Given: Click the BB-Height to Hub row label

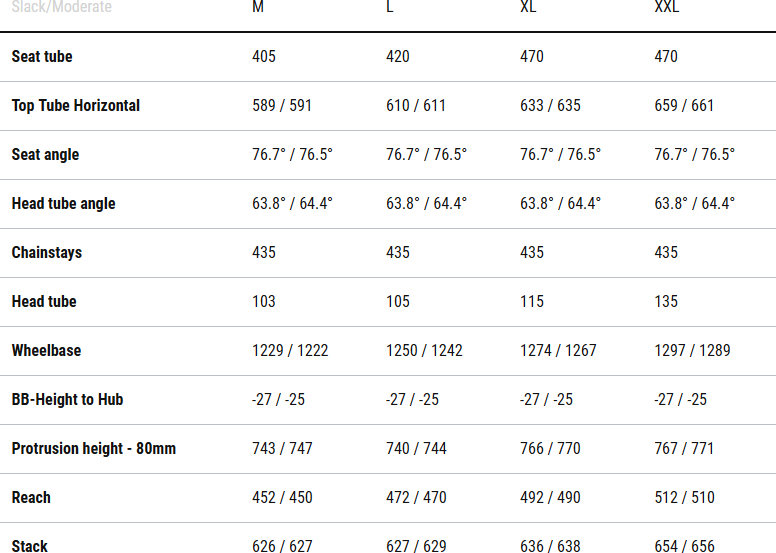Looking at the screenshot, I should 67,399.
